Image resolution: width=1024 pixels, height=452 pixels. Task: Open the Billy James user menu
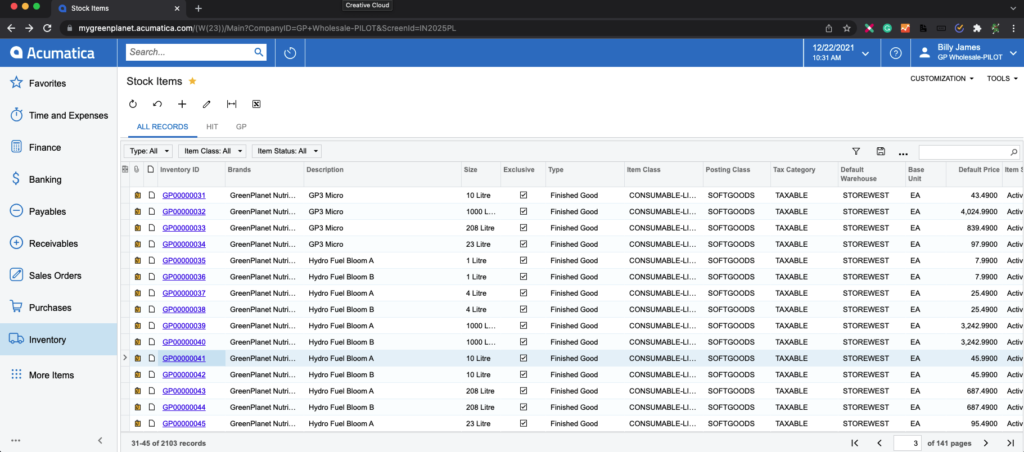[968, 53]
